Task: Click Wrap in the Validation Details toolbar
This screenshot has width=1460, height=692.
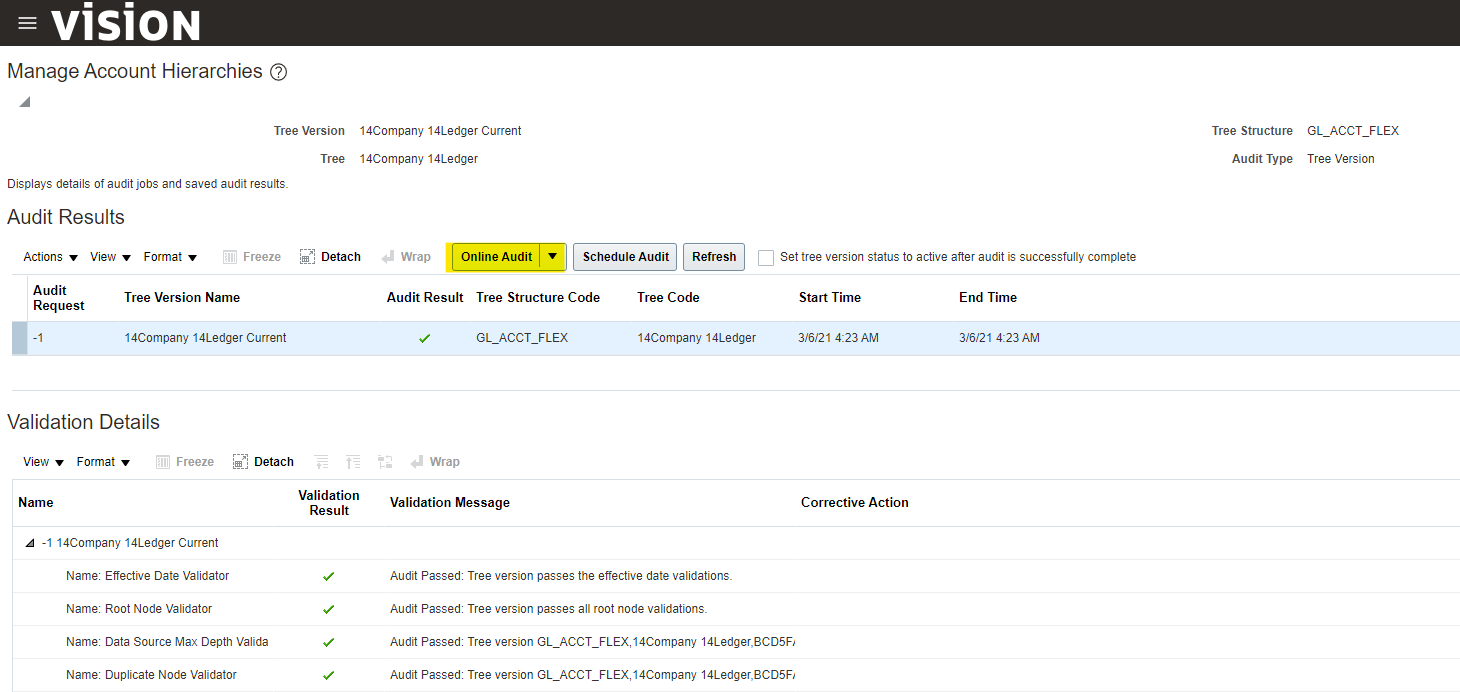Action: coord(434,462)
